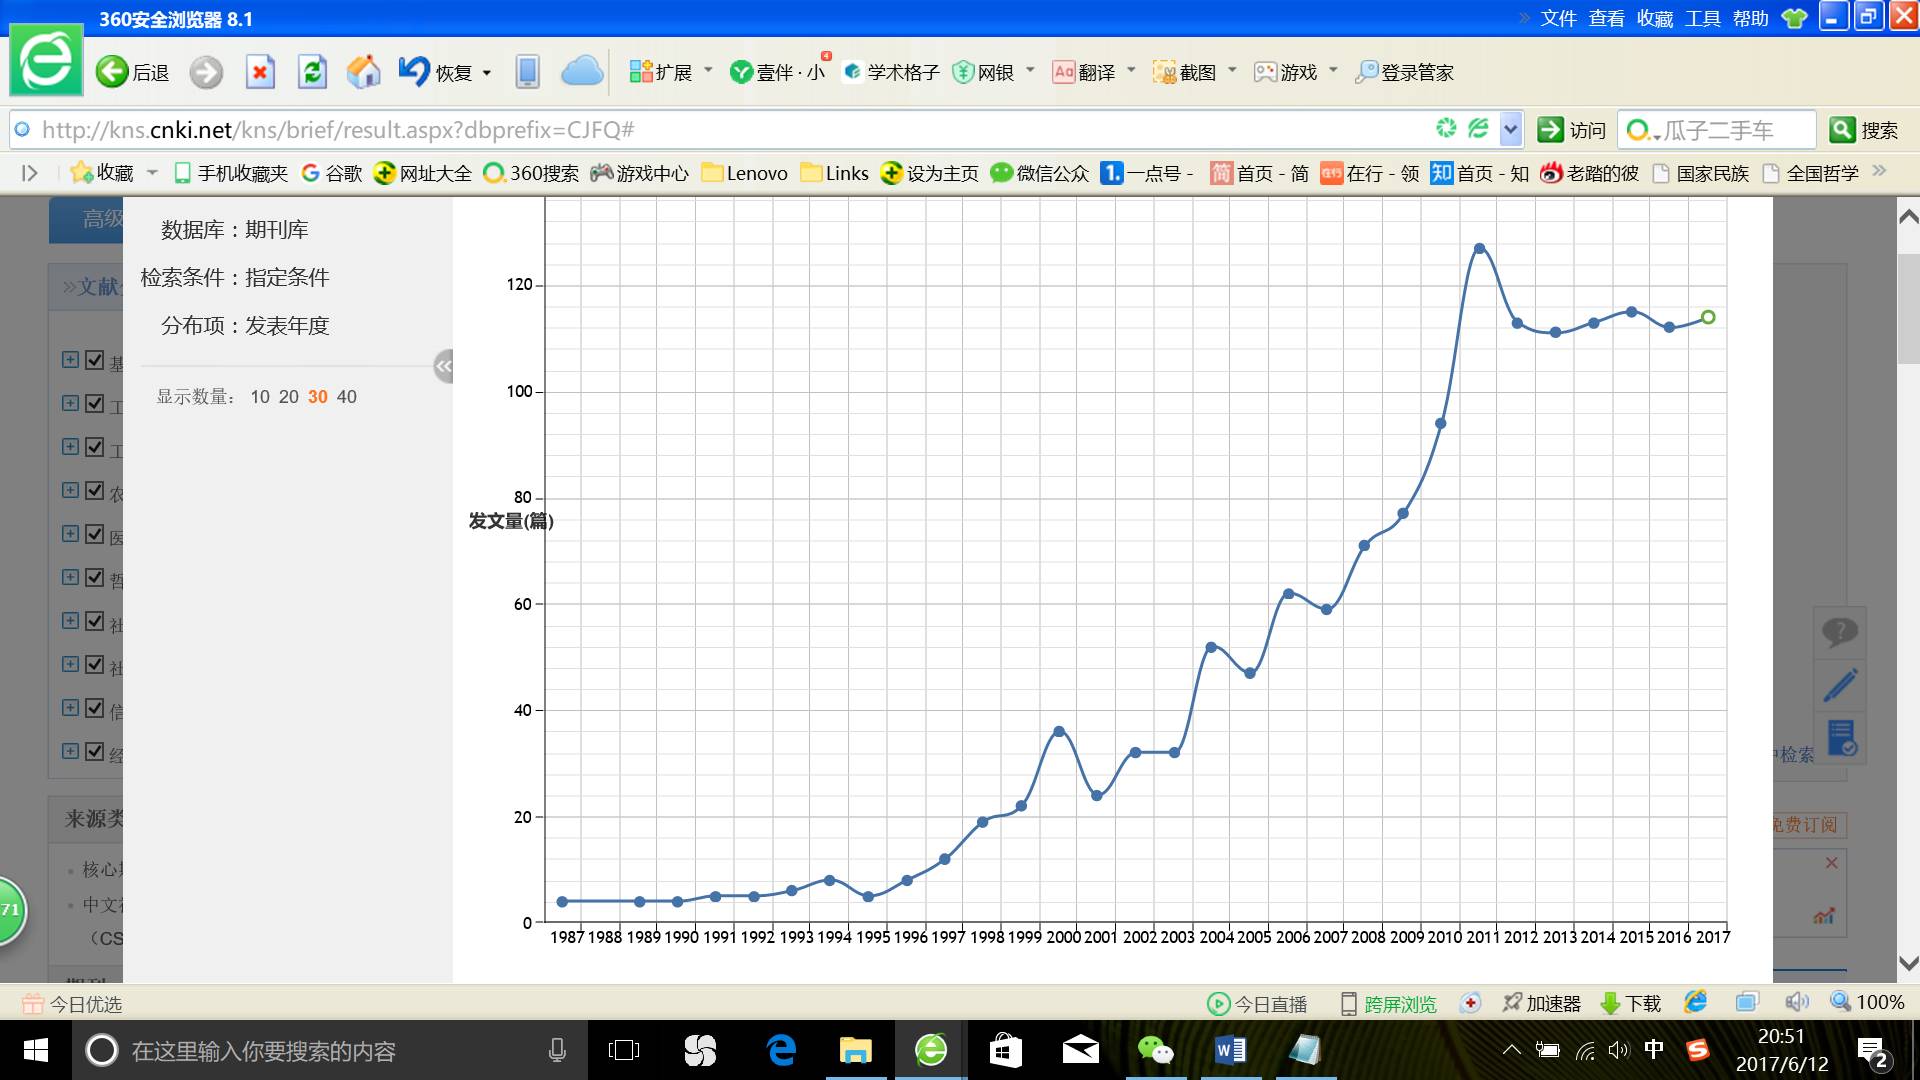Open the address bar history dropdown arrow

click(x=1511, y=129)
